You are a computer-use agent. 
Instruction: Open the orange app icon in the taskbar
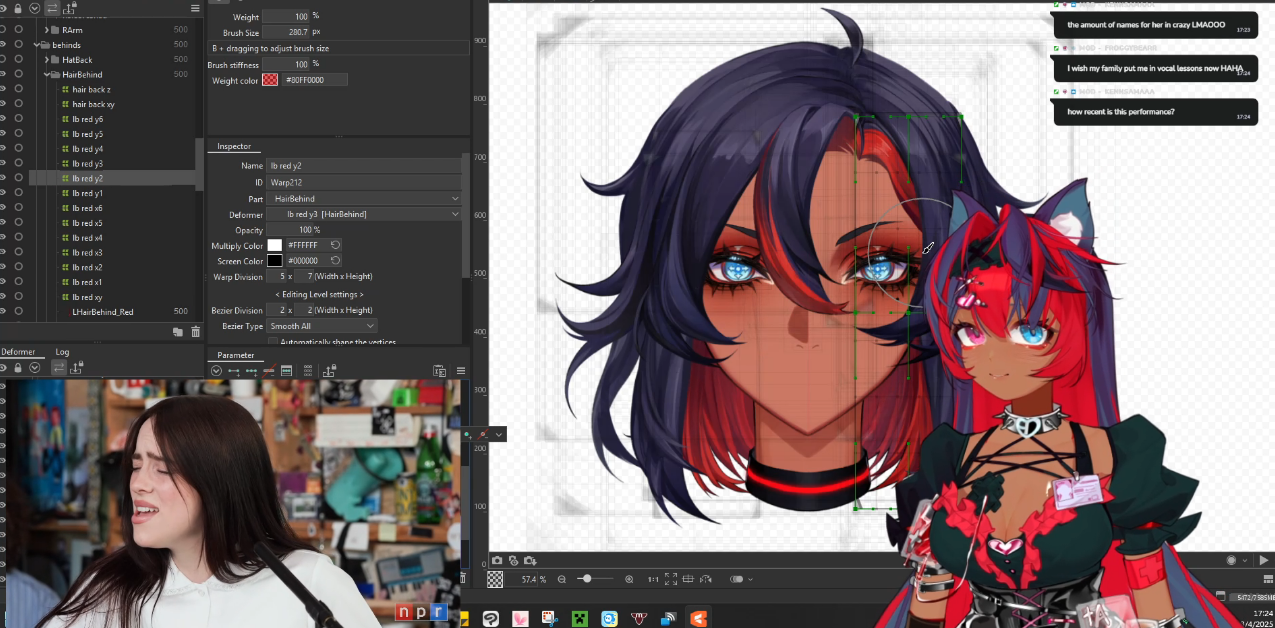click(x=698, y=619)
